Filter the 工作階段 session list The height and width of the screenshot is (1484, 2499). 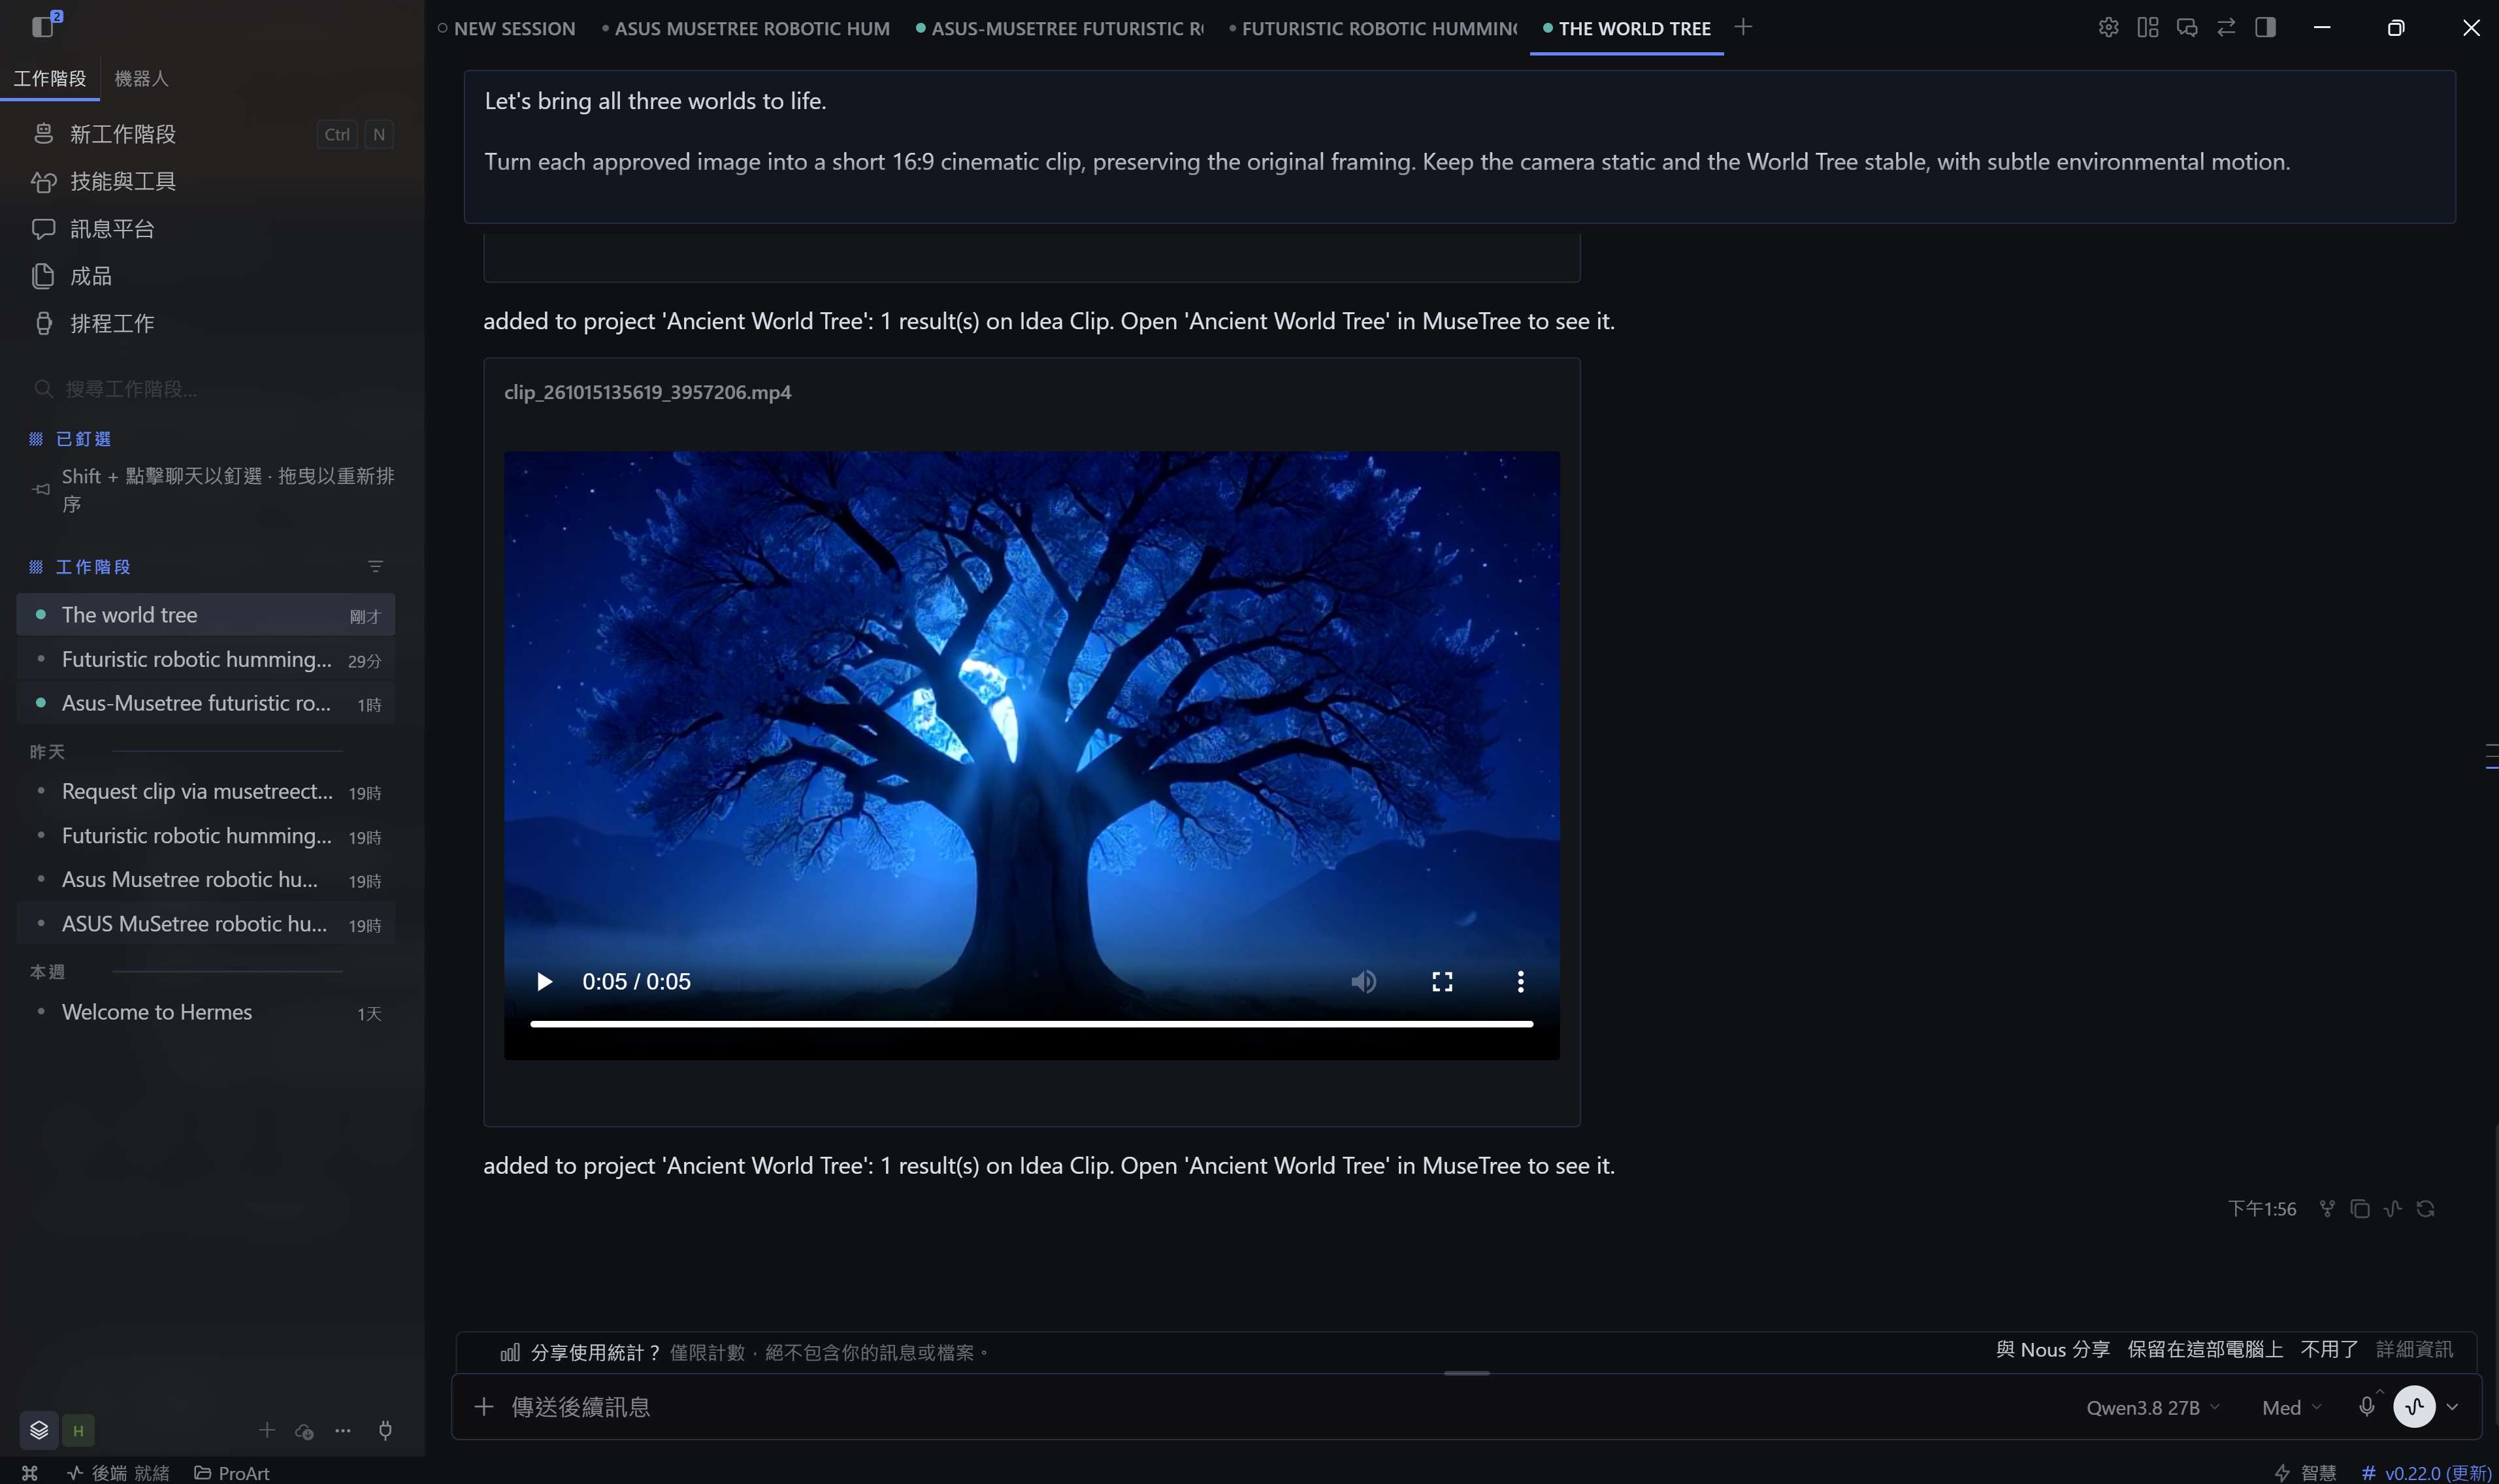pyautogui.click(x=375, y=567)
